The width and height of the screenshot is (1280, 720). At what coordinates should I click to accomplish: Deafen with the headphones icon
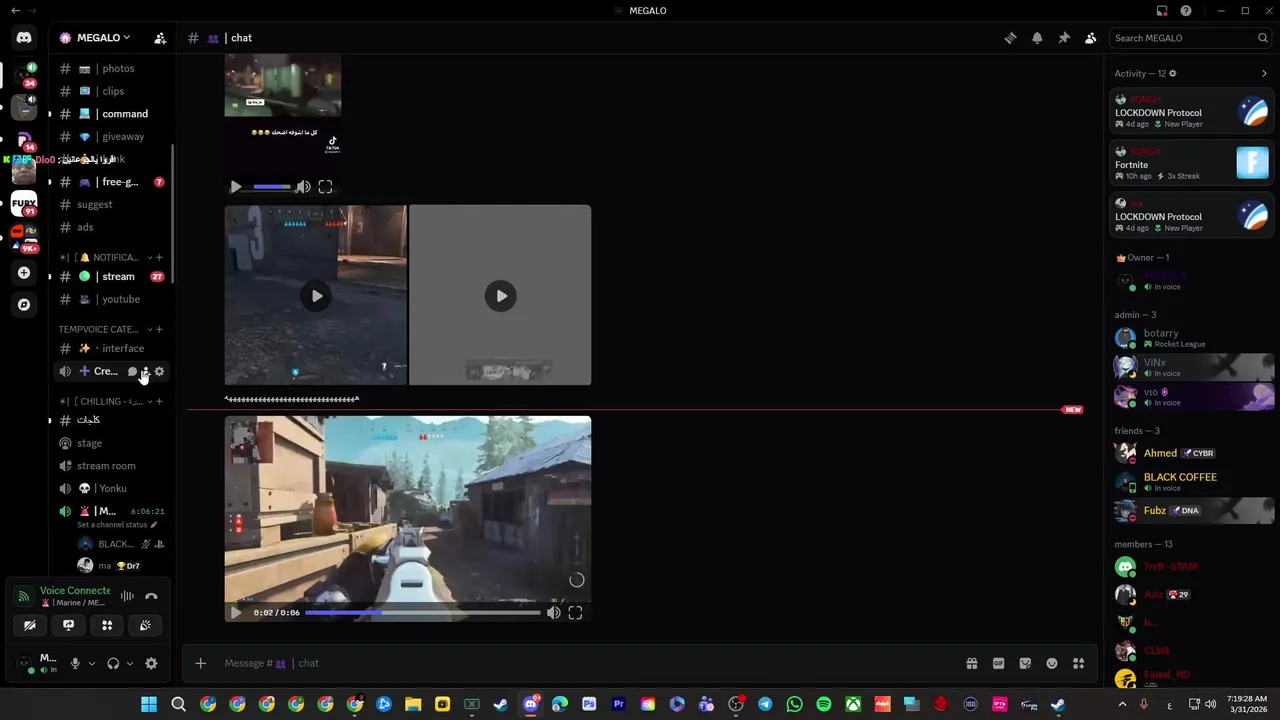[x=113, y=663]
